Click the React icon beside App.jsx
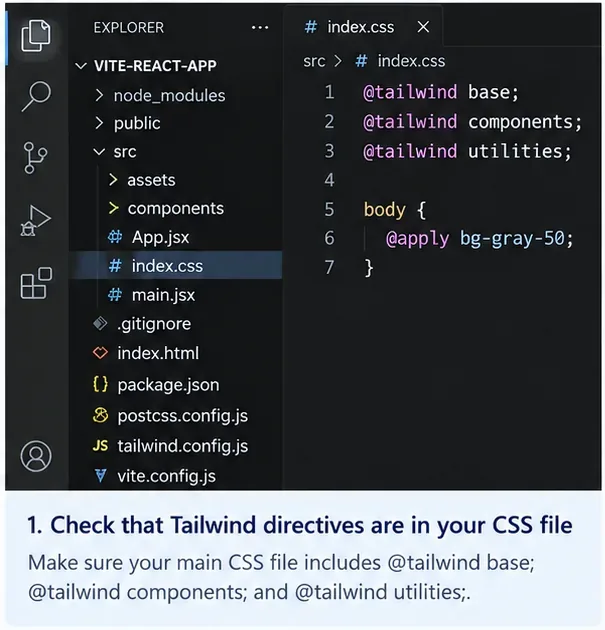 115,237
